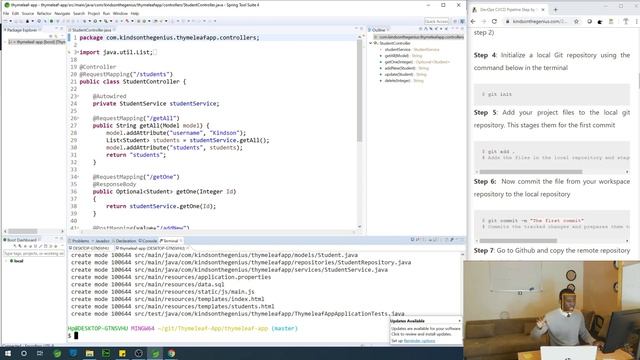
Task: Collapse the getAll method fold at line 26
Action: (x=77, y=118)
